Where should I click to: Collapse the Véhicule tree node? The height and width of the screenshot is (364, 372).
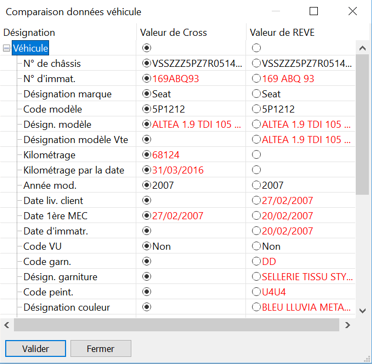tap(6, 48)
